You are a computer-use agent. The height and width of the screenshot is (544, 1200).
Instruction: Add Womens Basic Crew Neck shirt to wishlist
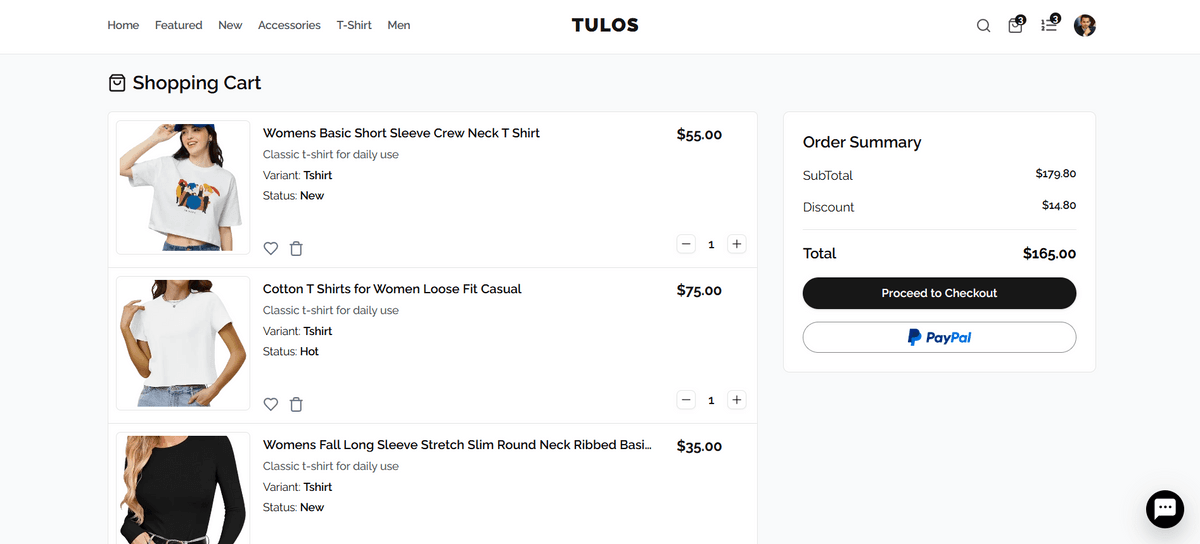(271, 248)
